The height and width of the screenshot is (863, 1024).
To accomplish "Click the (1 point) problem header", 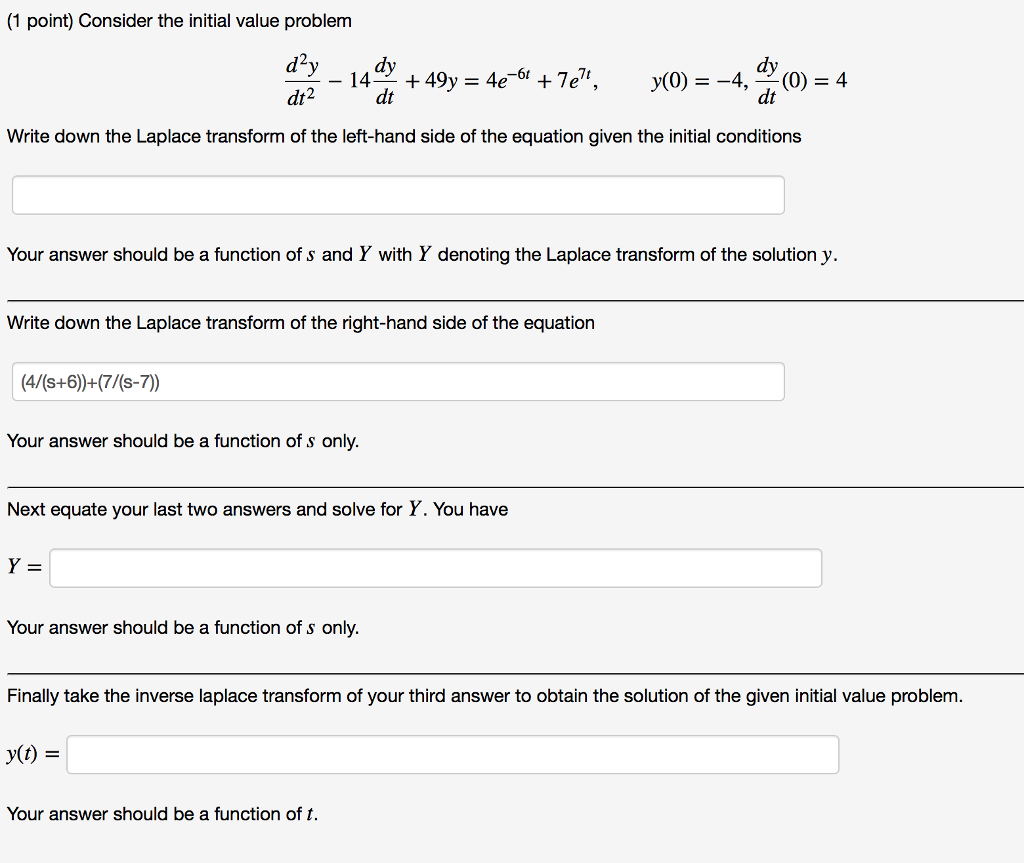I will click(179, 20).
